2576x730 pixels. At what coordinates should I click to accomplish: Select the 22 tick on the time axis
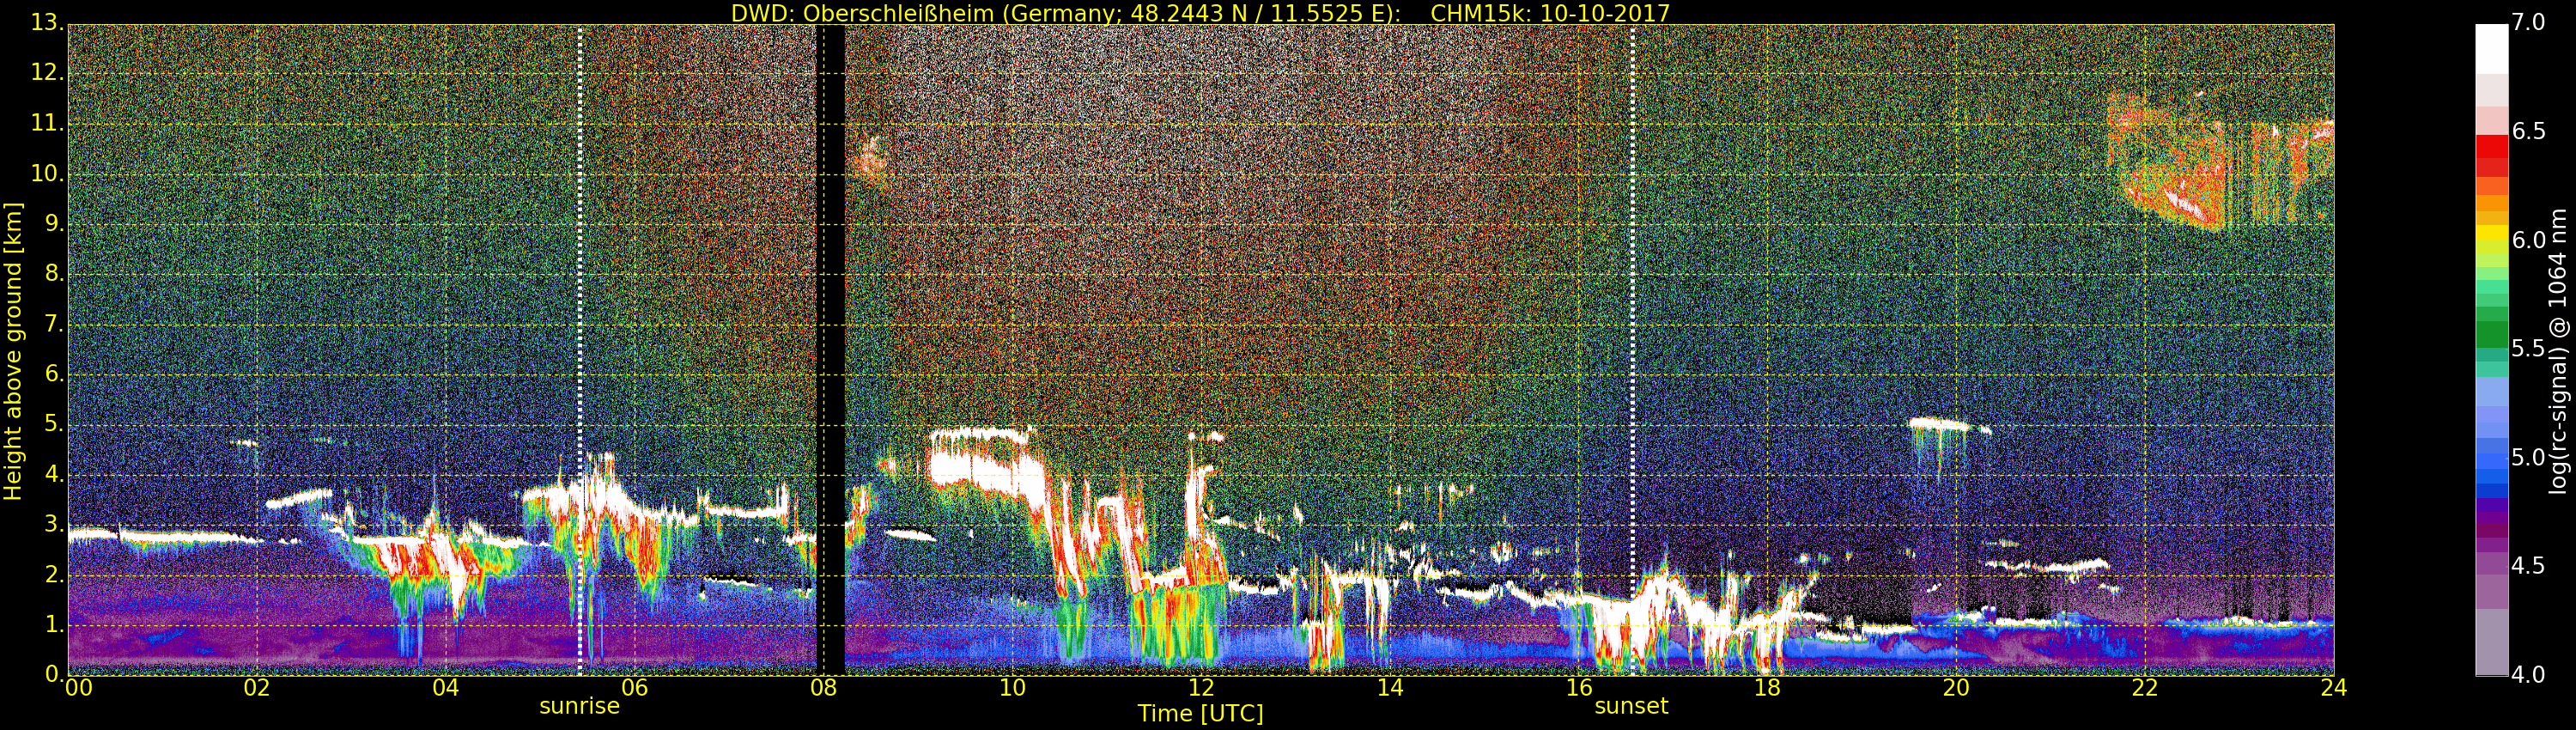(x=2145, y=688)
